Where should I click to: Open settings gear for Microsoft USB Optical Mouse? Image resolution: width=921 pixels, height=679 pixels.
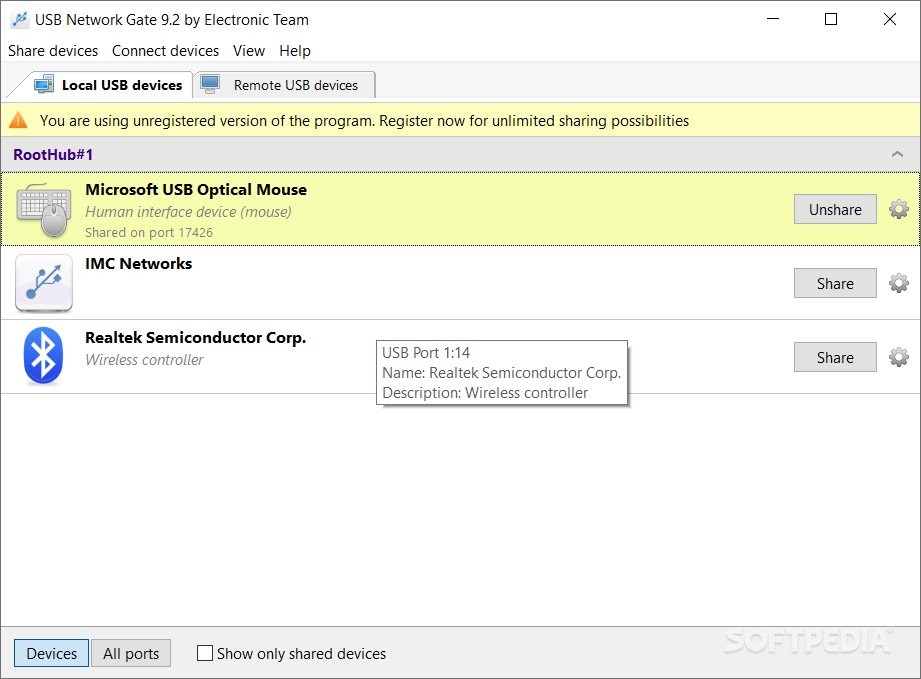899,209
